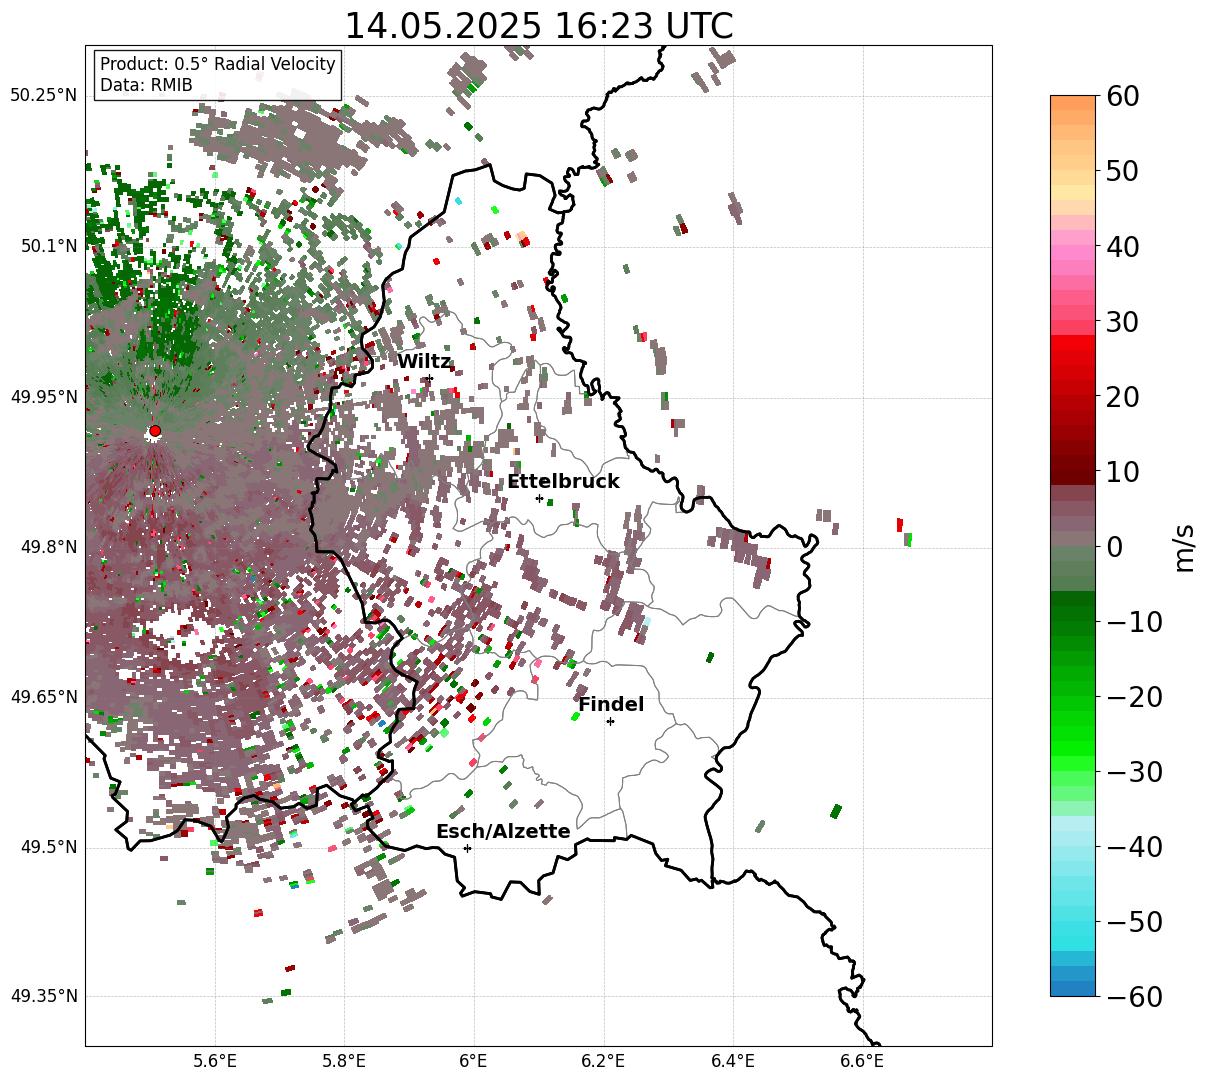This screenshot has height=1081, width=1207.
Task: Click the colorbar label 20
Action: point(1123,397)
